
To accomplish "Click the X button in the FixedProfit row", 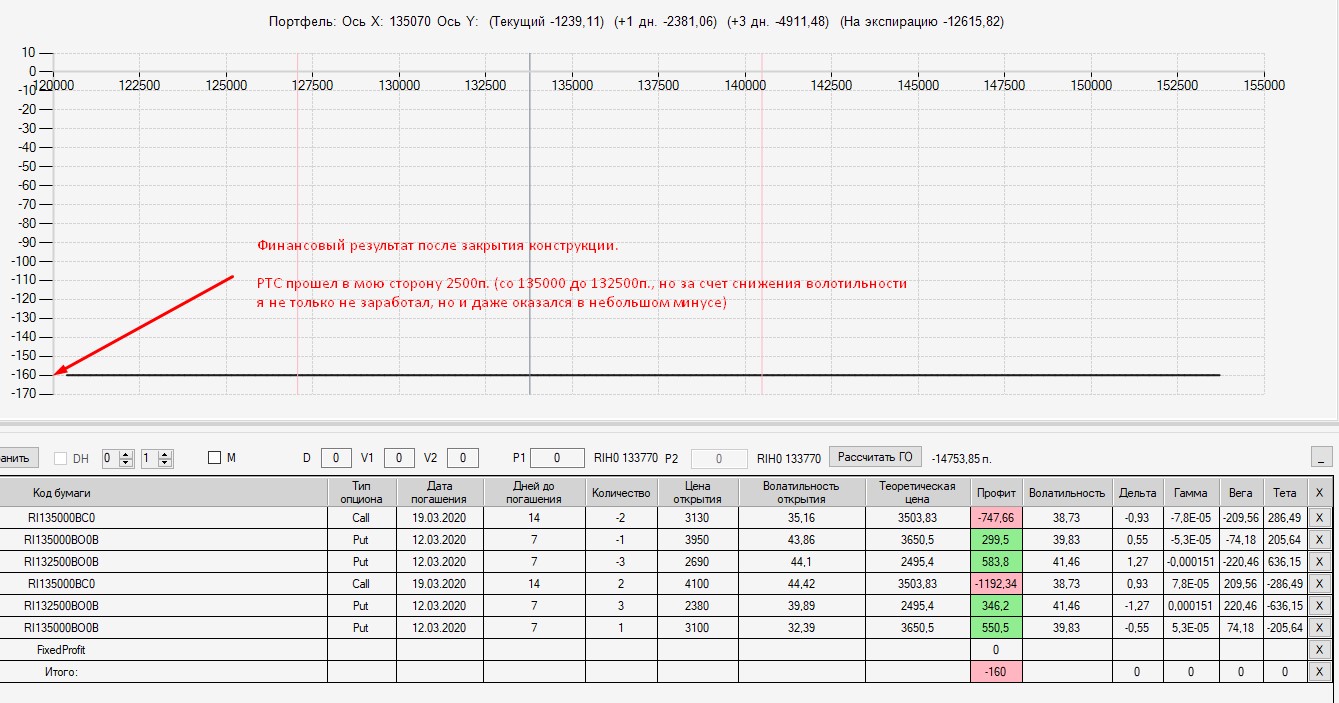I will (1319, 649).
